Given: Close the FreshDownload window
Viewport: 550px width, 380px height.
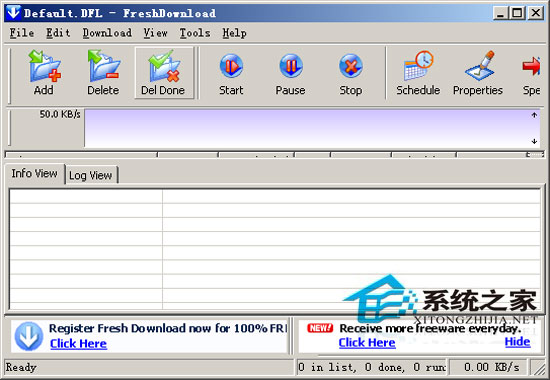Looking at the screenshot, I should 536,13.
